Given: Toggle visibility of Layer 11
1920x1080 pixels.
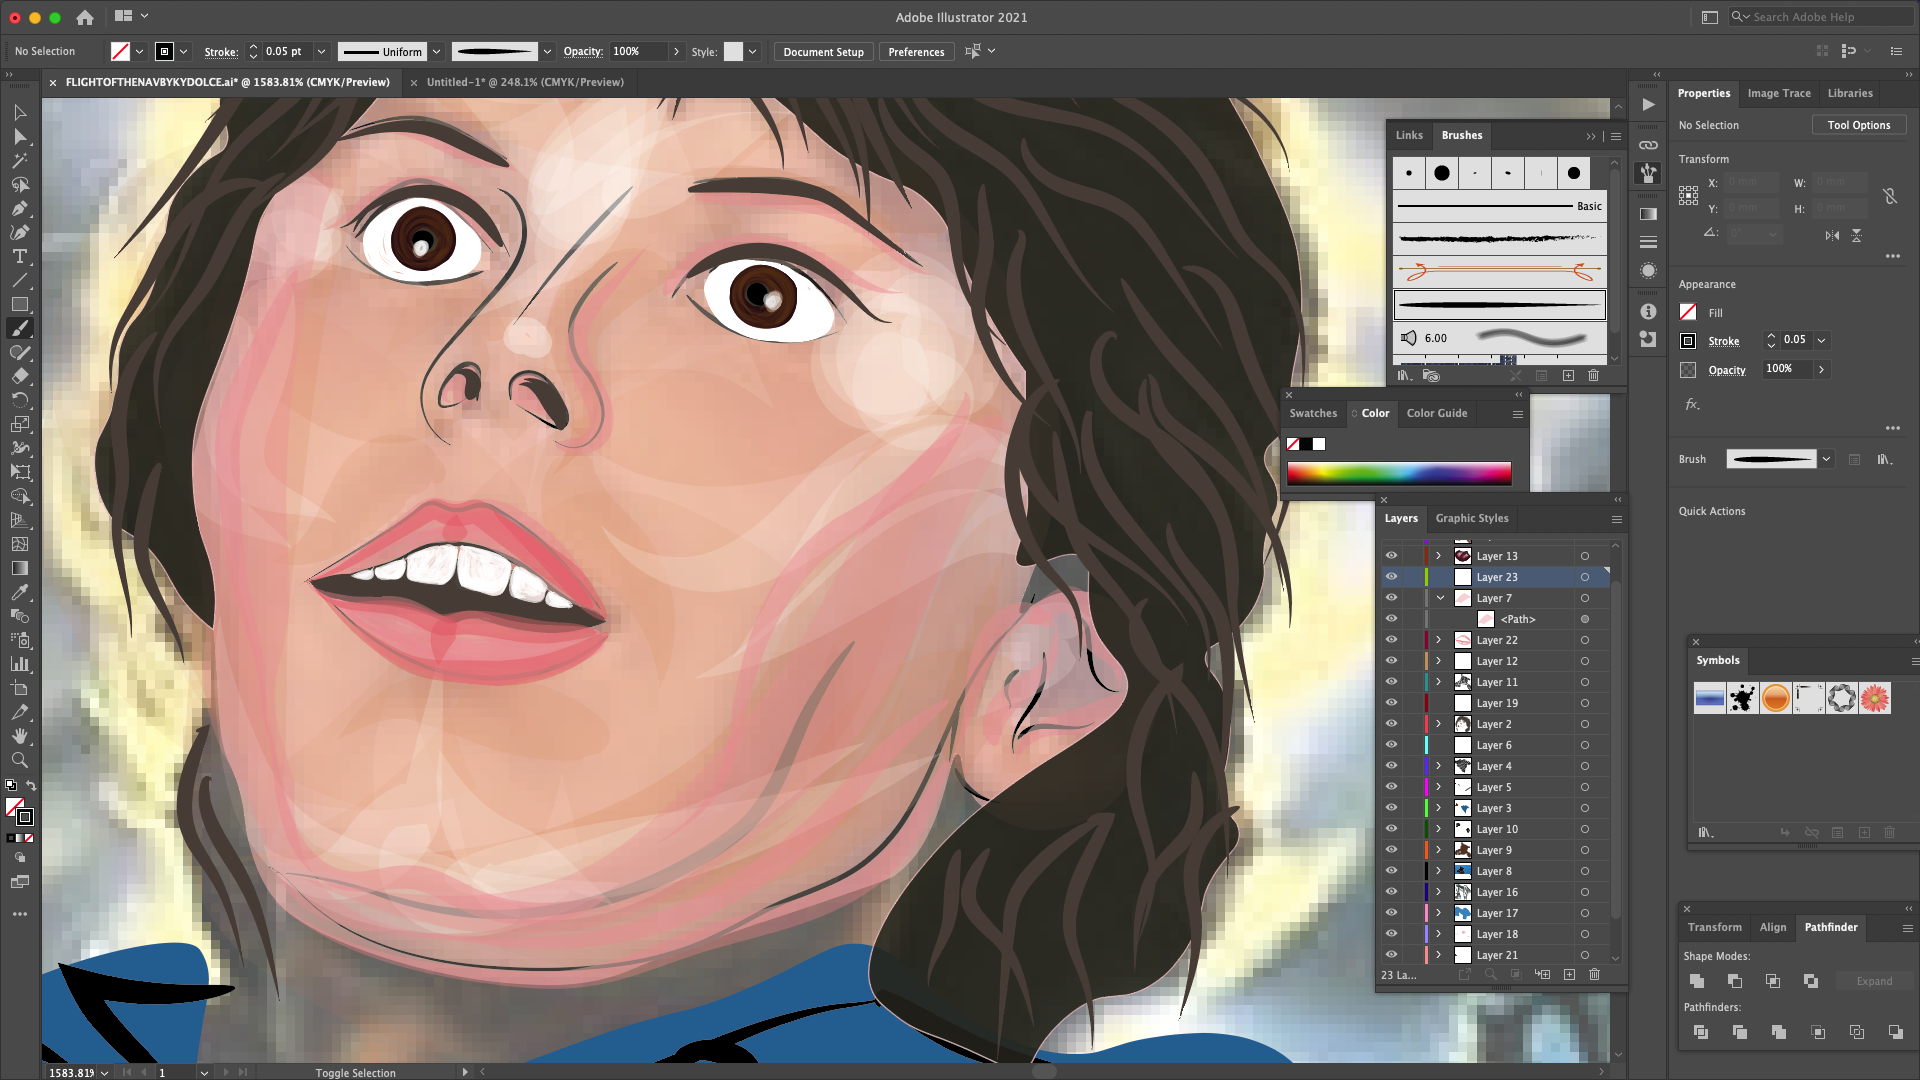Looking at the screenshot, I should (x=1391, y=682).
